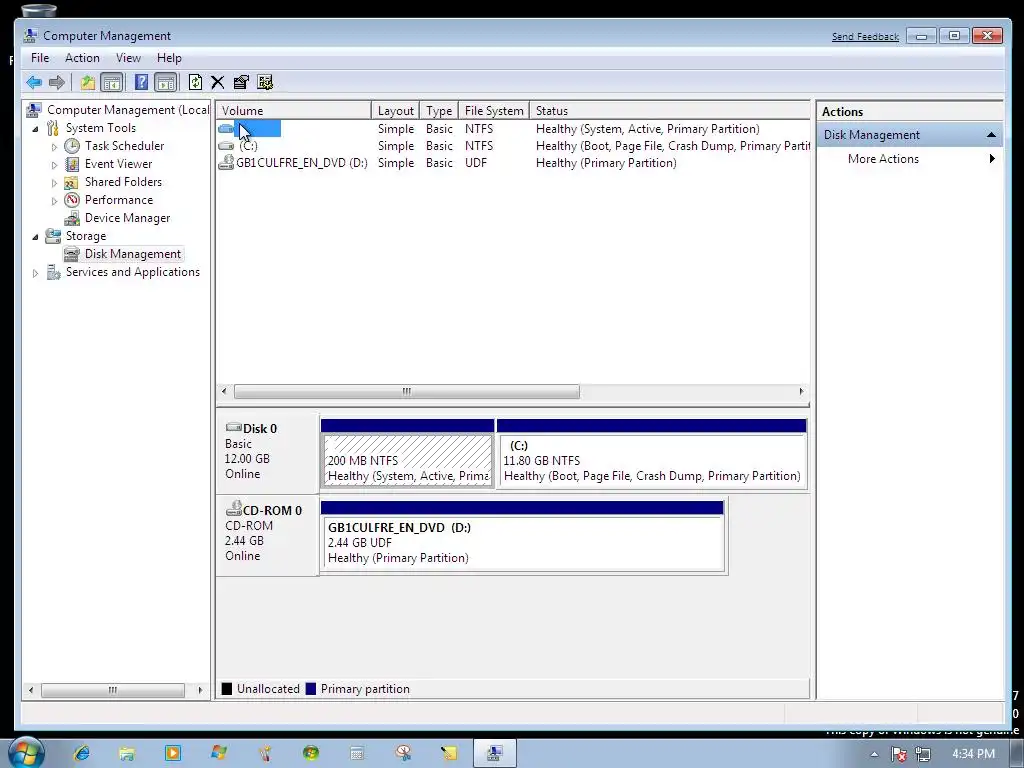
Task: Click the Send Feedback link
Action: tap(865, 37)
